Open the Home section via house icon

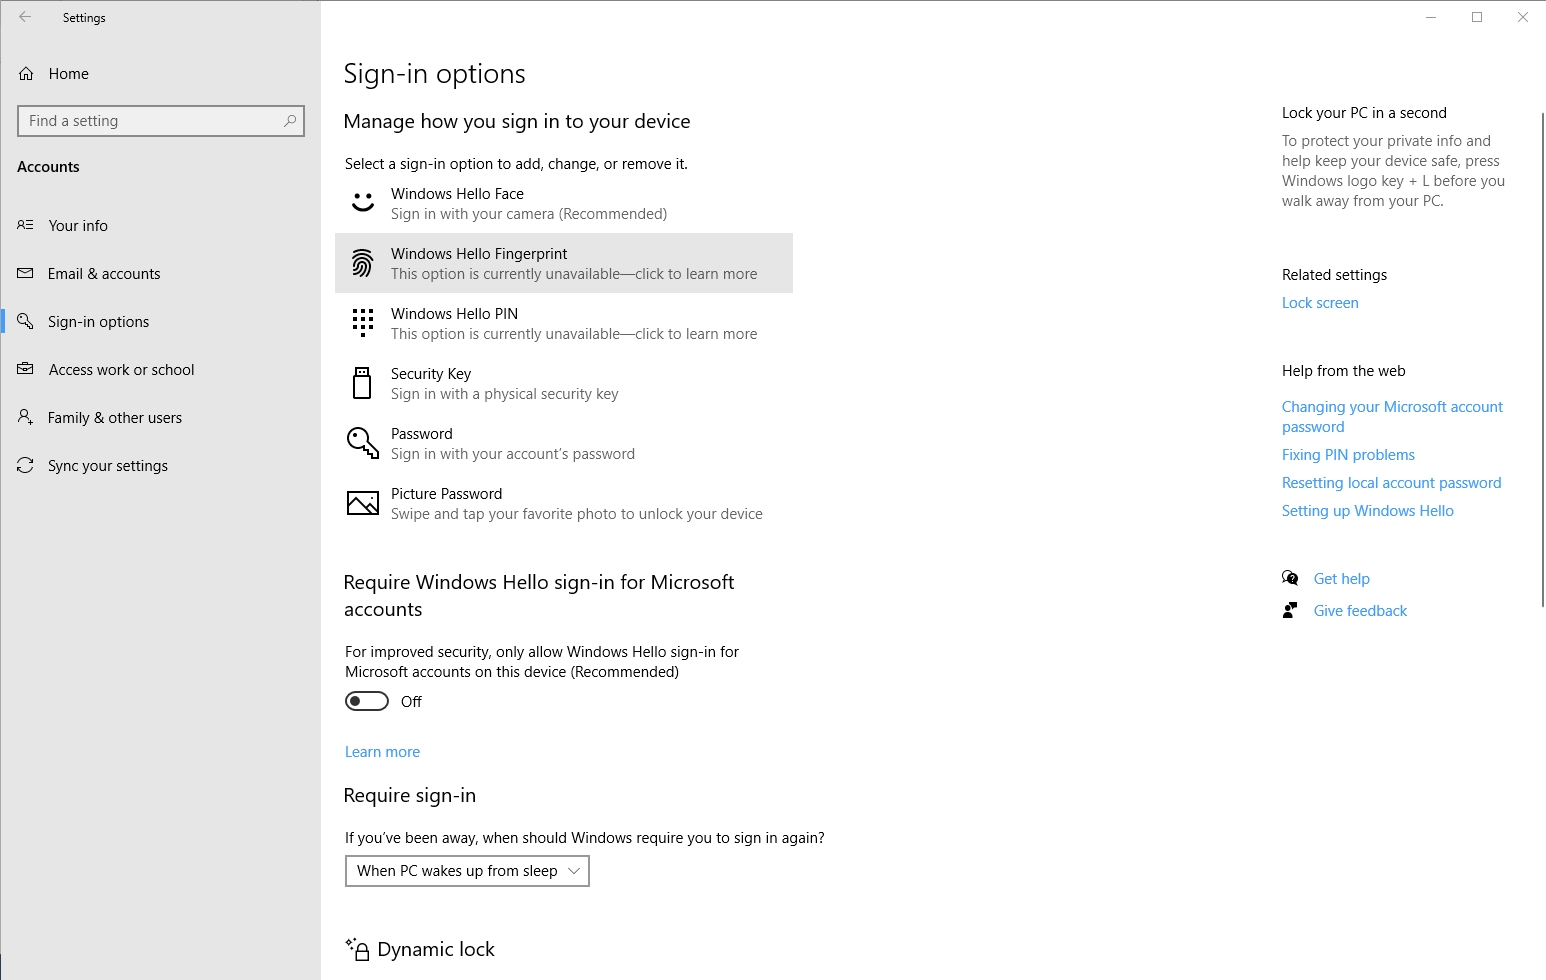tap(26, 73)
